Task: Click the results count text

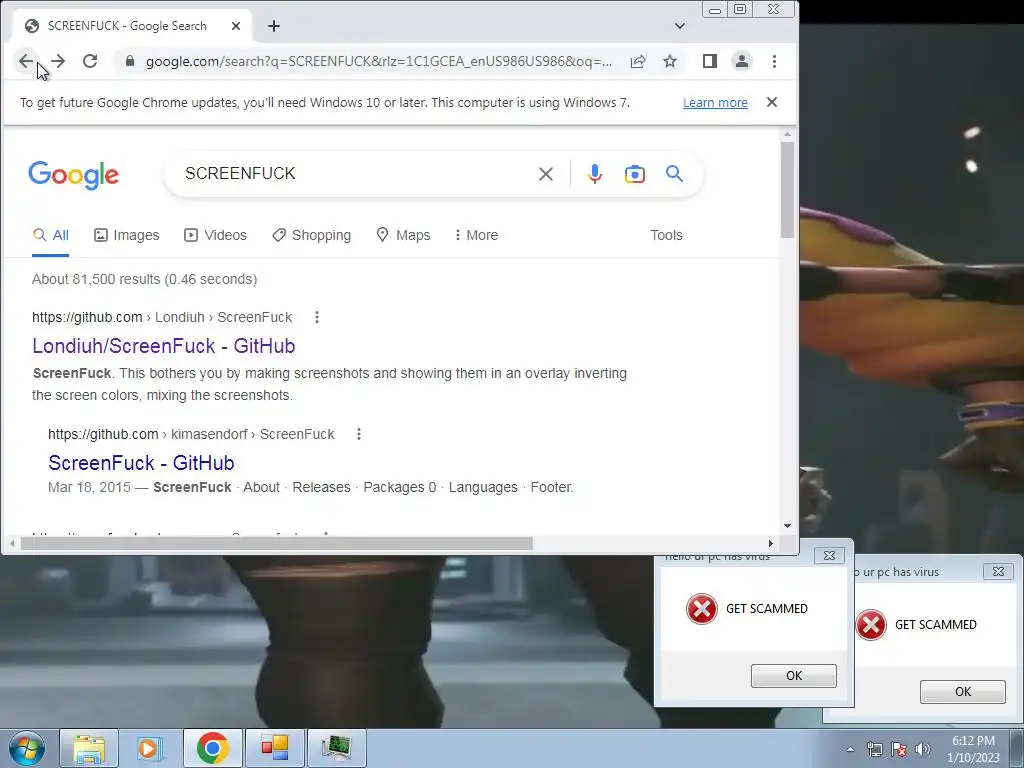Action: pyautogui.click(x=144, y=280)
